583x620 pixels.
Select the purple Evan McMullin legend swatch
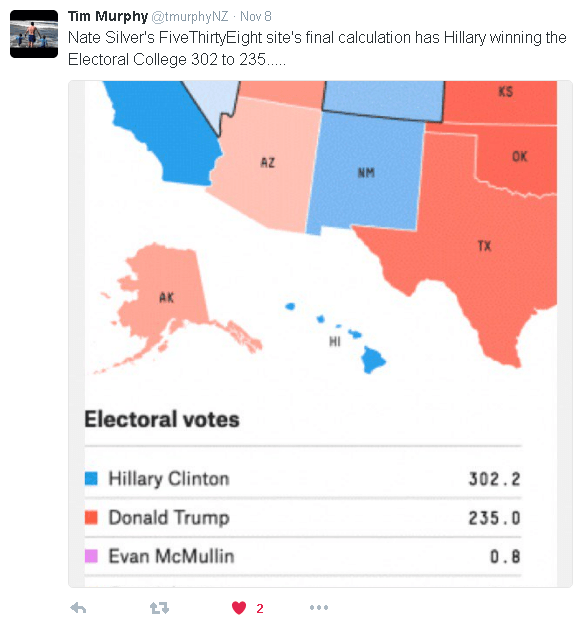[91, 556]
